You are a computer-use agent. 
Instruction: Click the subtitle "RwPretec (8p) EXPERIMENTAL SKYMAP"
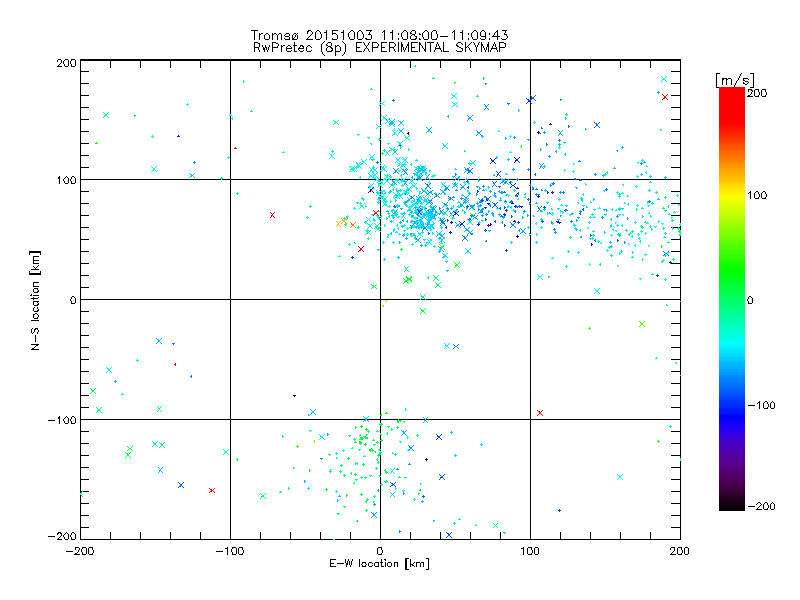[379, 48]
